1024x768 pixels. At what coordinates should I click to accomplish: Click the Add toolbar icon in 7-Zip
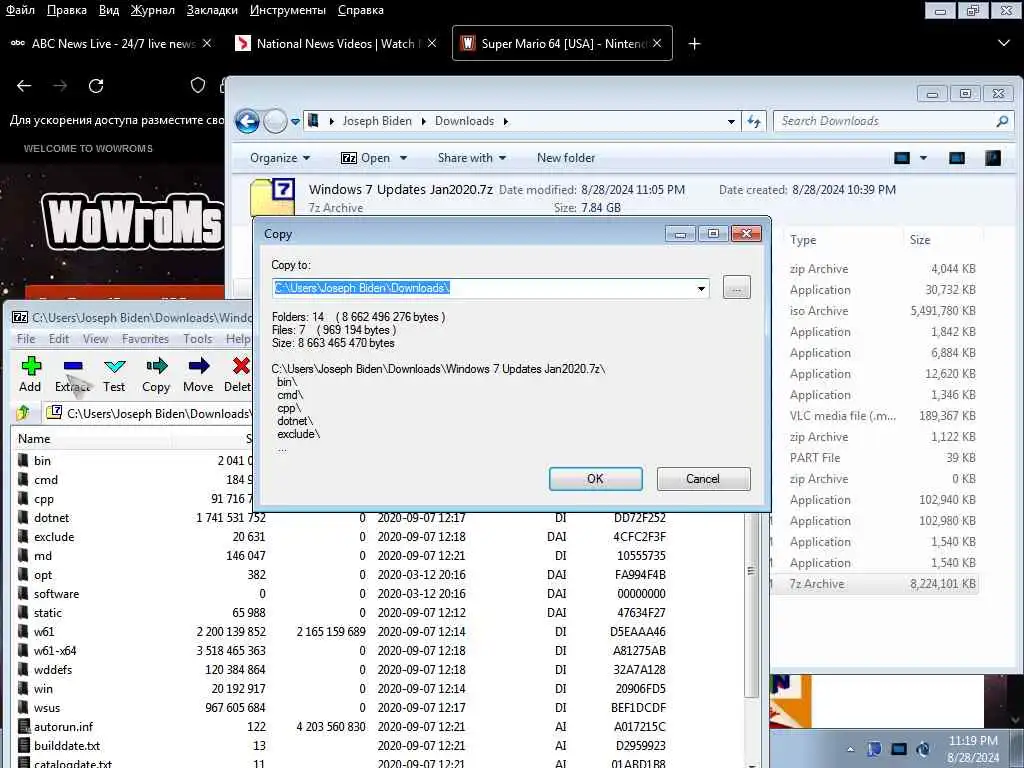point(30,366)
